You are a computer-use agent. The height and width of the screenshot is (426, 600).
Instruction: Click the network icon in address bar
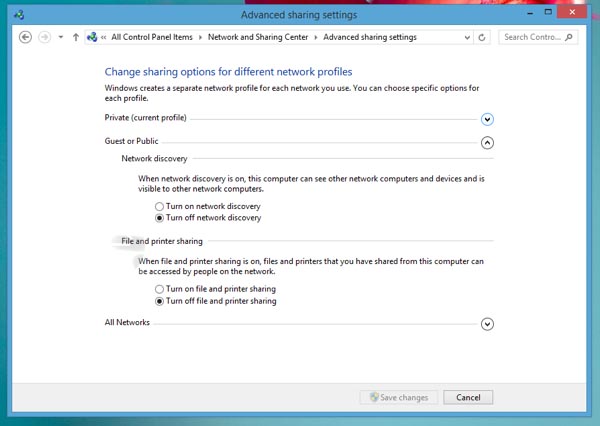point(93,37)
